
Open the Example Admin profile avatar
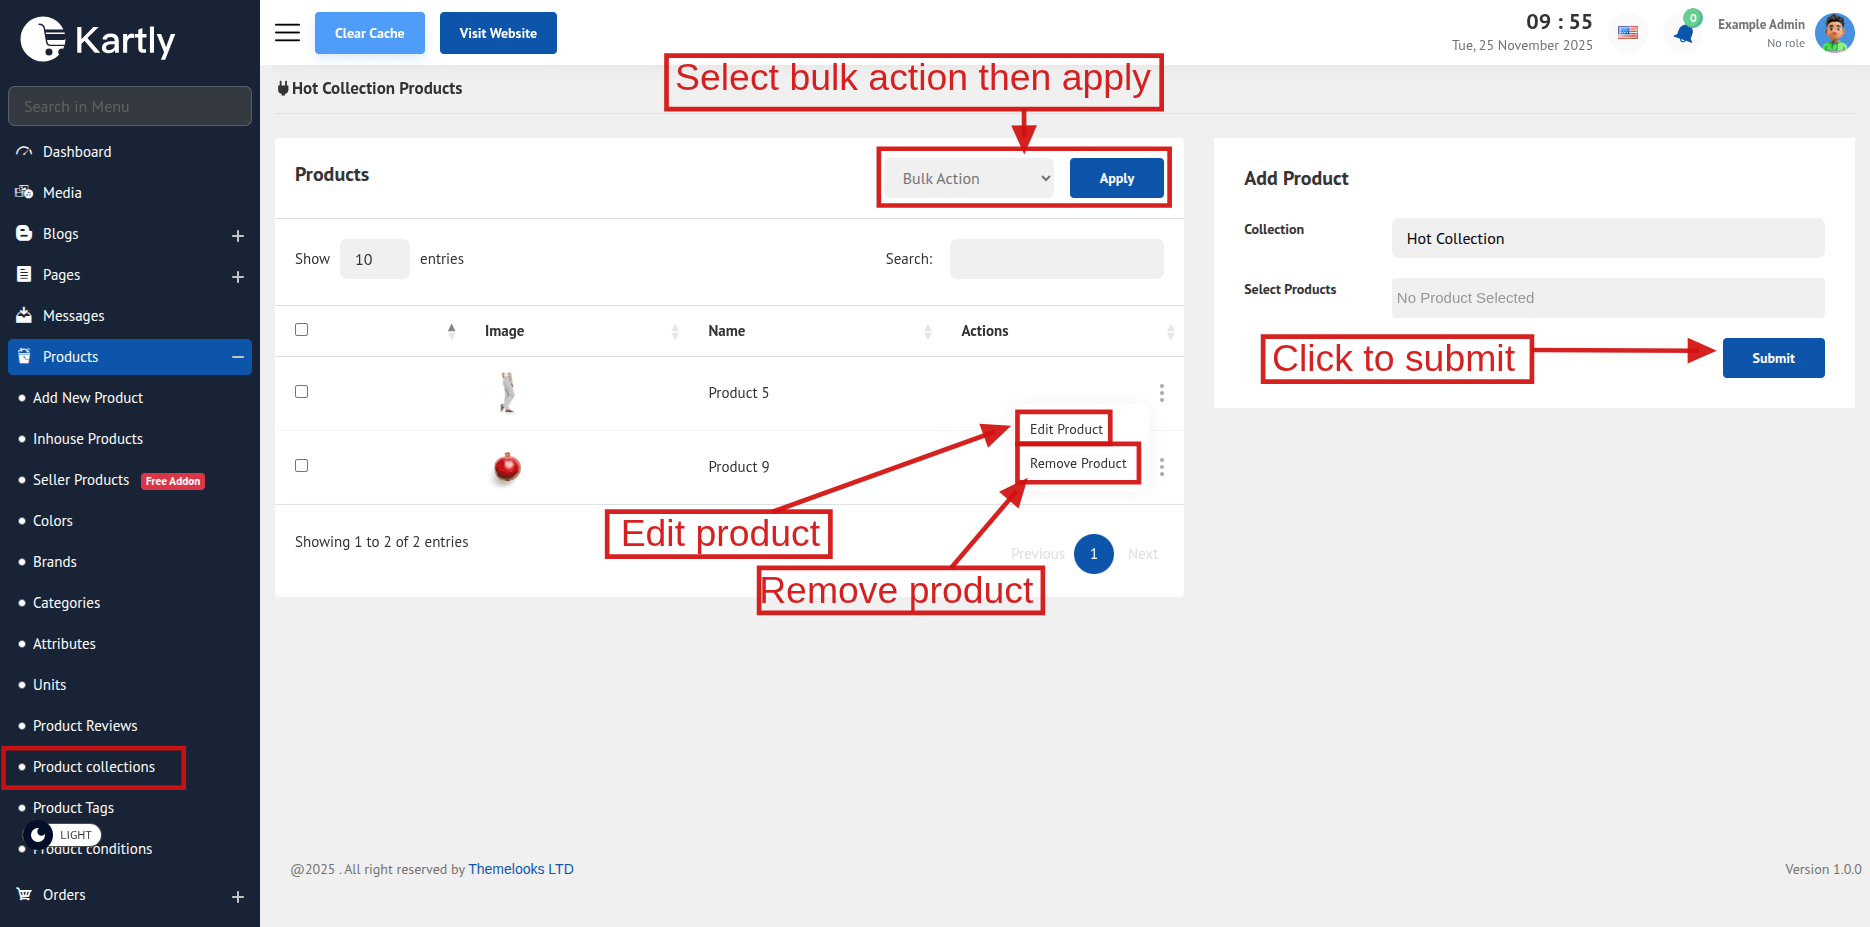[1834, 33]
